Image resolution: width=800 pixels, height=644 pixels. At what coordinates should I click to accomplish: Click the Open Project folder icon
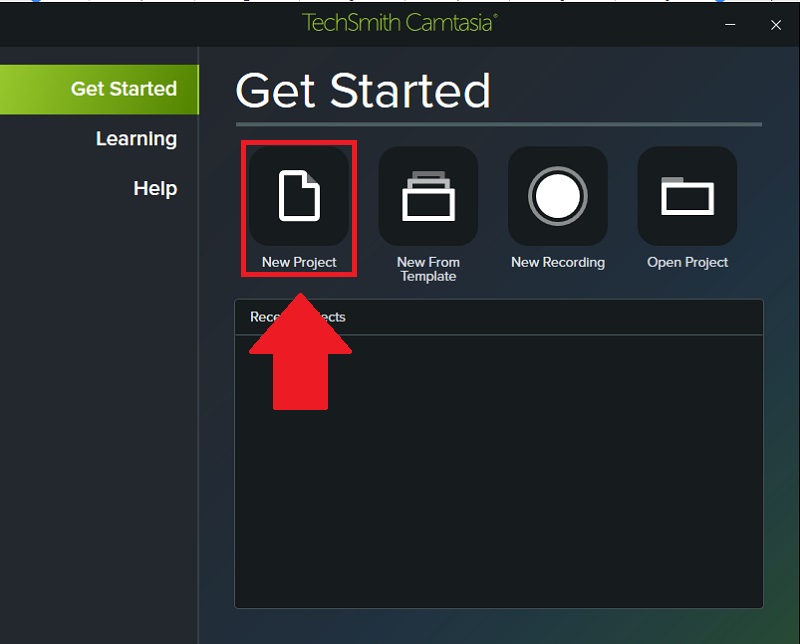click(x=687, y=196)
